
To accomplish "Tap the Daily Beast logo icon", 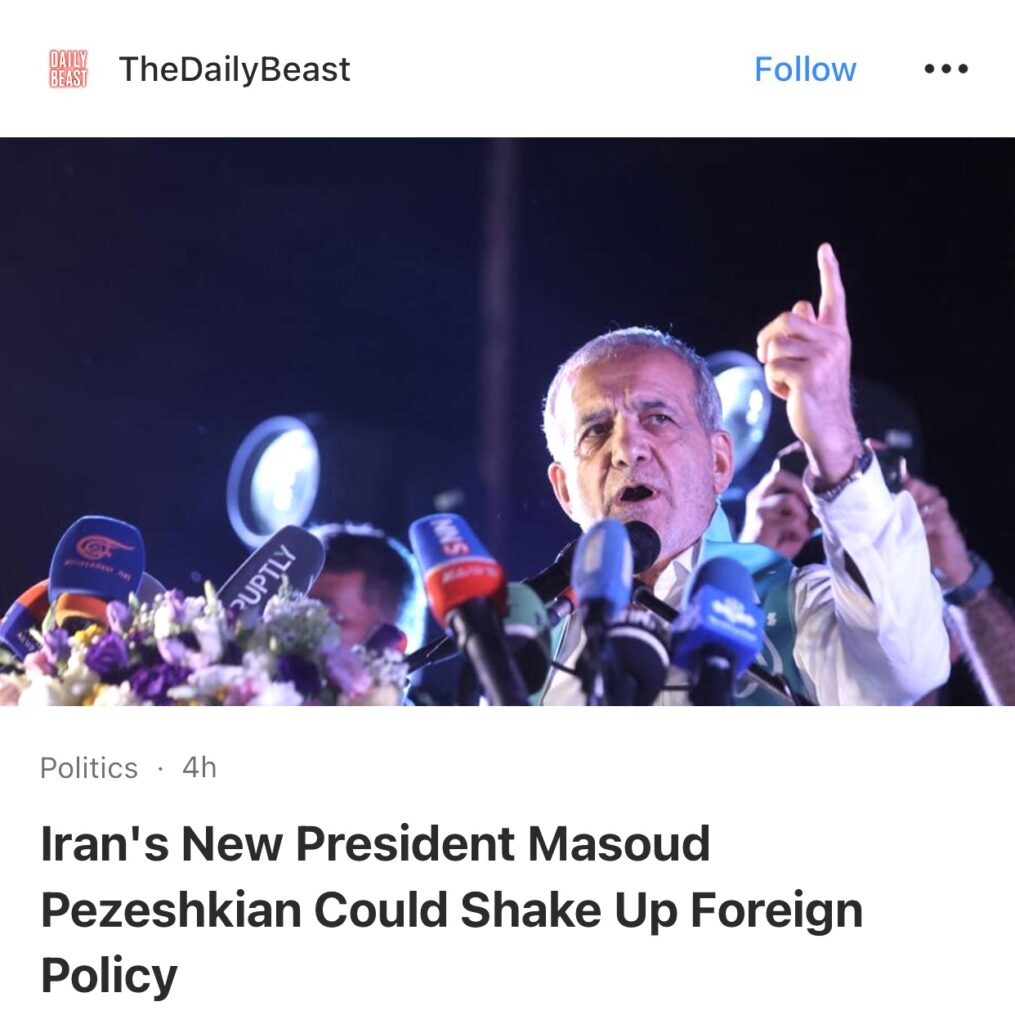I will click(69, 69).
